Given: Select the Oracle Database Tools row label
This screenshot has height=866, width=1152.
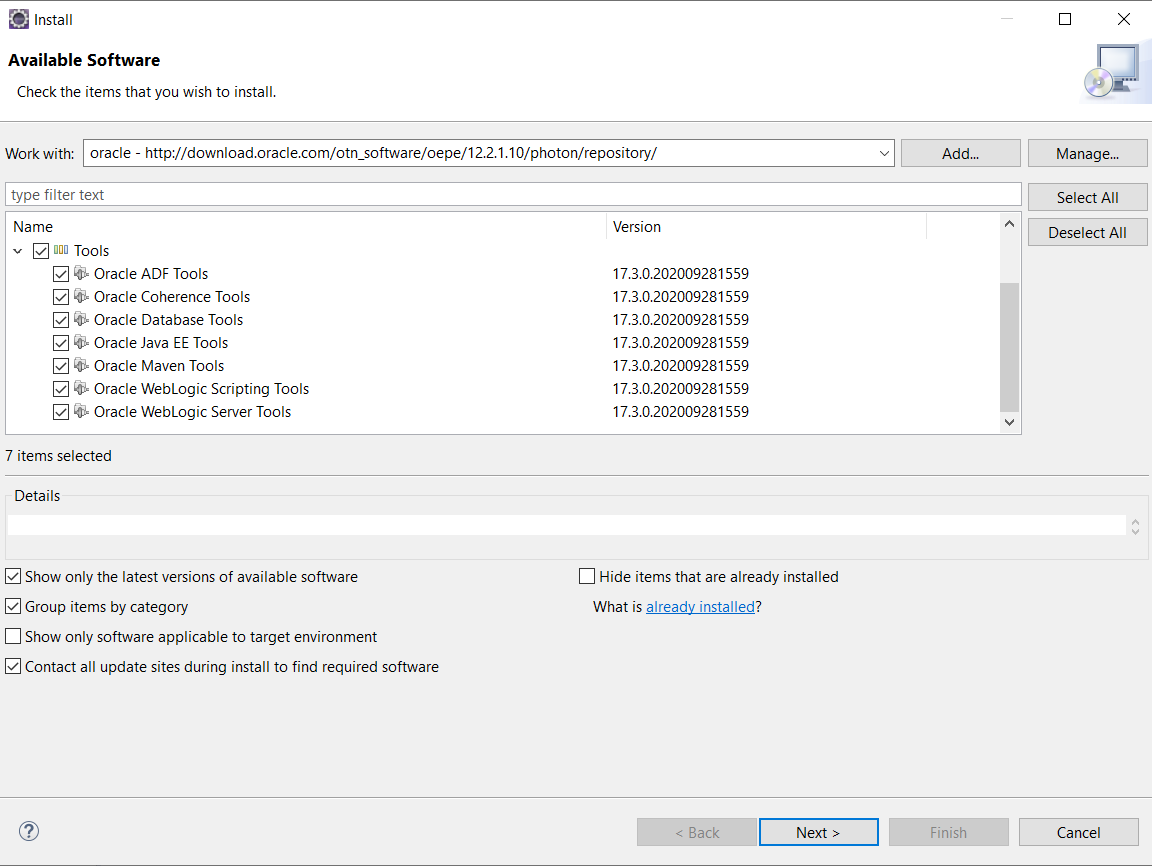Looking at the screenshot, I should 168,320.
